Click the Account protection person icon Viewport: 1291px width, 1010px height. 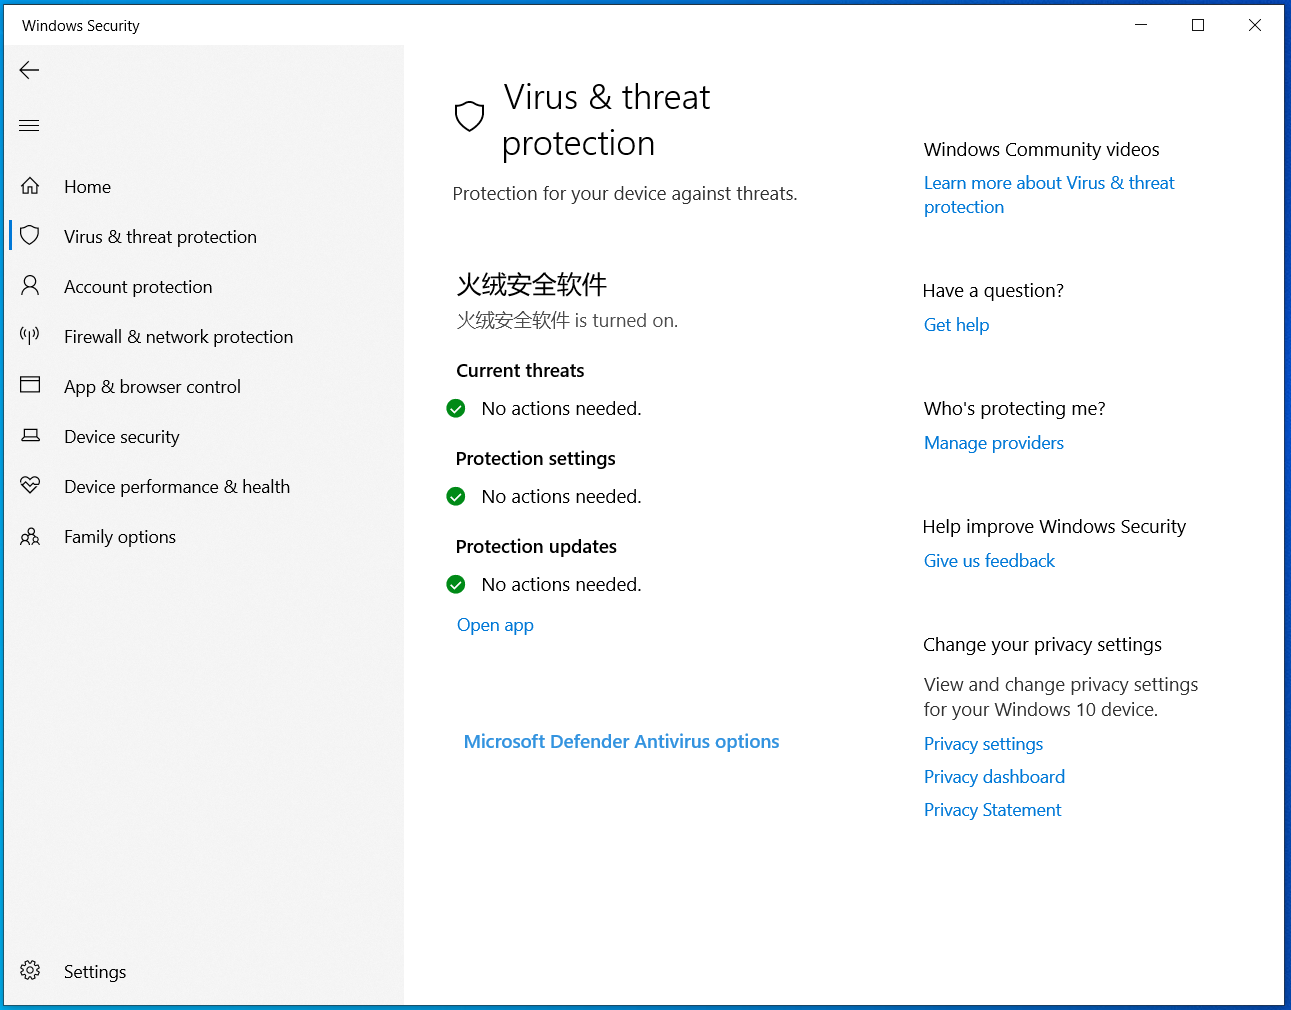pyautogui.click(x=30, y=286)
